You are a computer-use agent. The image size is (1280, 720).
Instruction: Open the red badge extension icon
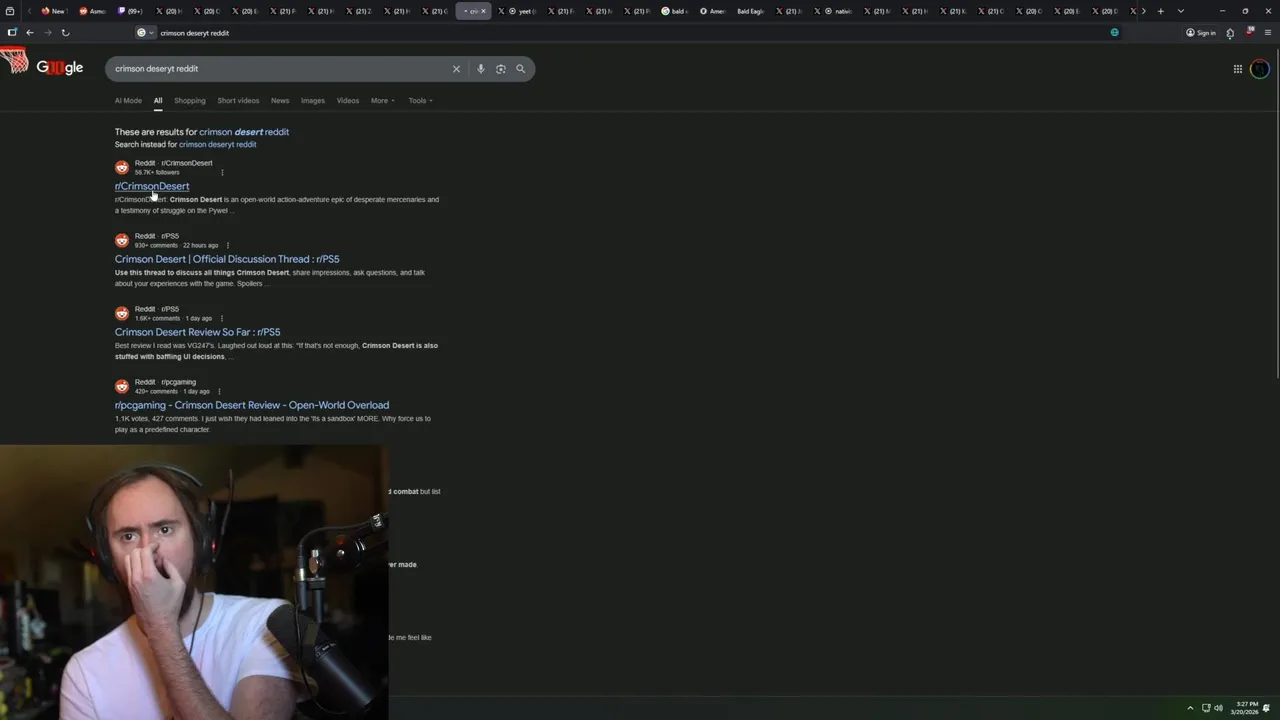[x=1249, y=32]
